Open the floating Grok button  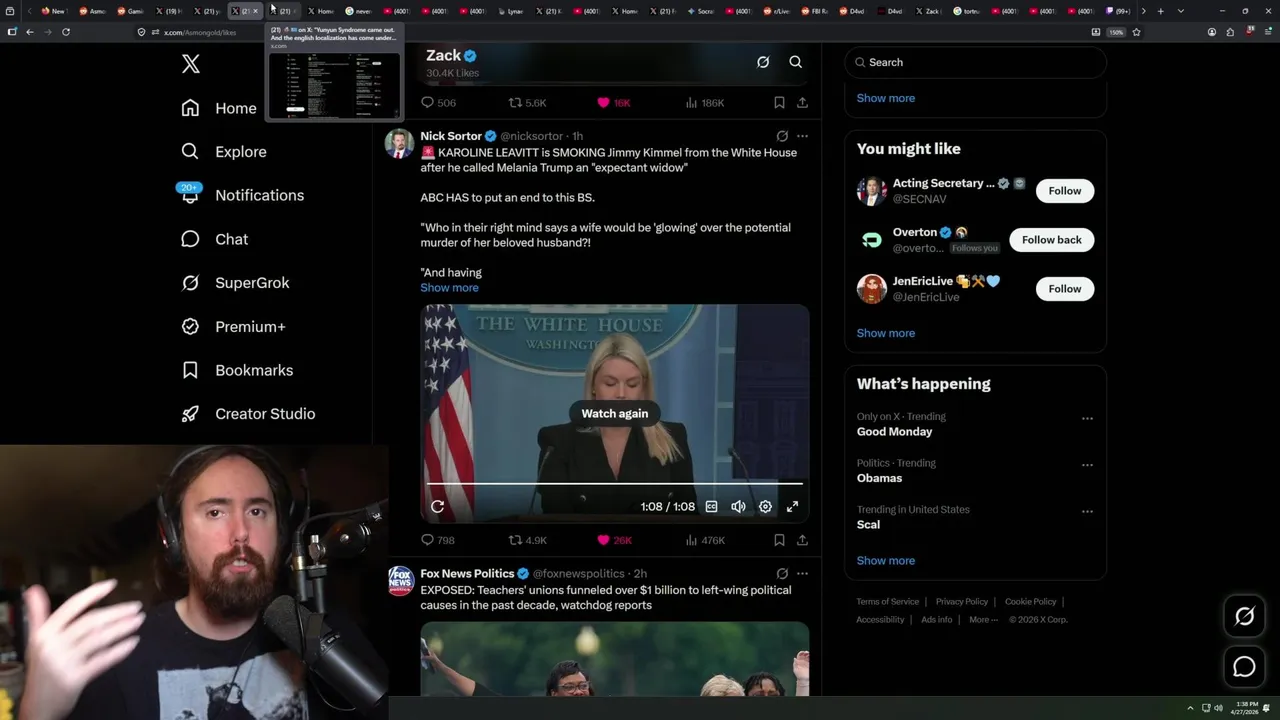pos(1244,617)
